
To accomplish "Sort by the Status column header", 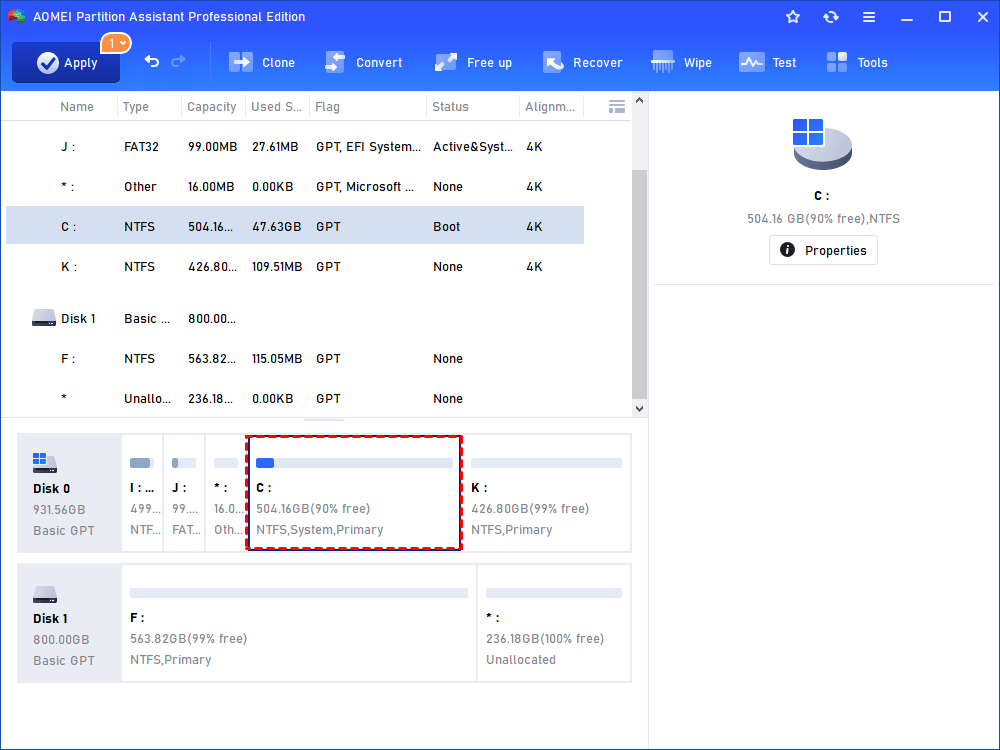I will click(x=450, y=107).
